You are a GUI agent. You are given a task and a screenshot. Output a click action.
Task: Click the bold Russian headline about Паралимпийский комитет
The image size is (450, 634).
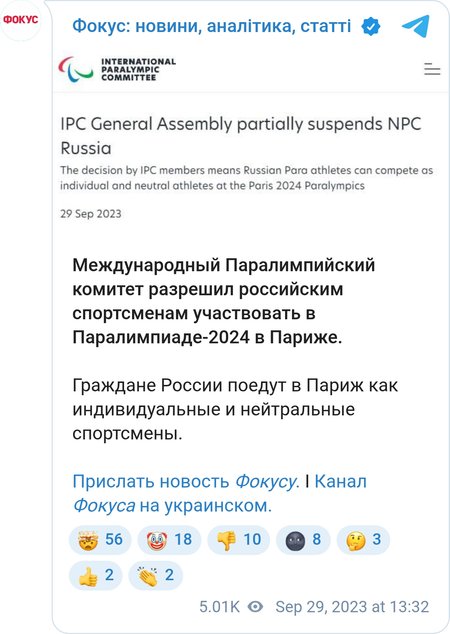pyautogui.click(x=224, y=301)
